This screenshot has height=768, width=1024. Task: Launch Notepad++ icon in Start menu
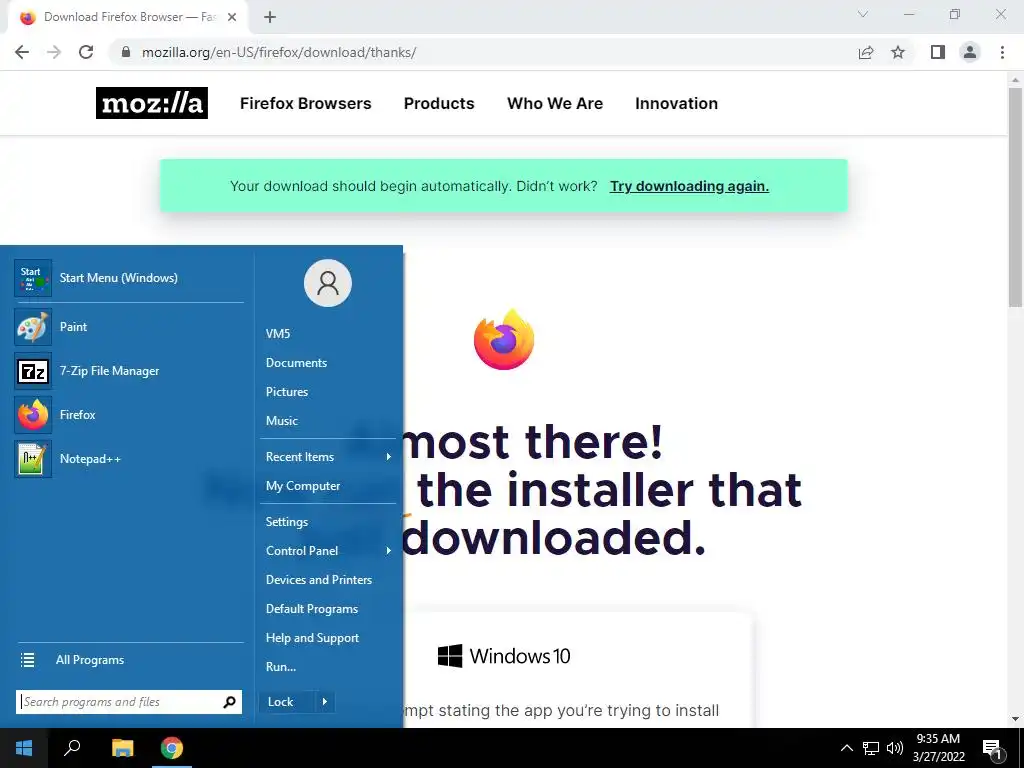(33, 458)
